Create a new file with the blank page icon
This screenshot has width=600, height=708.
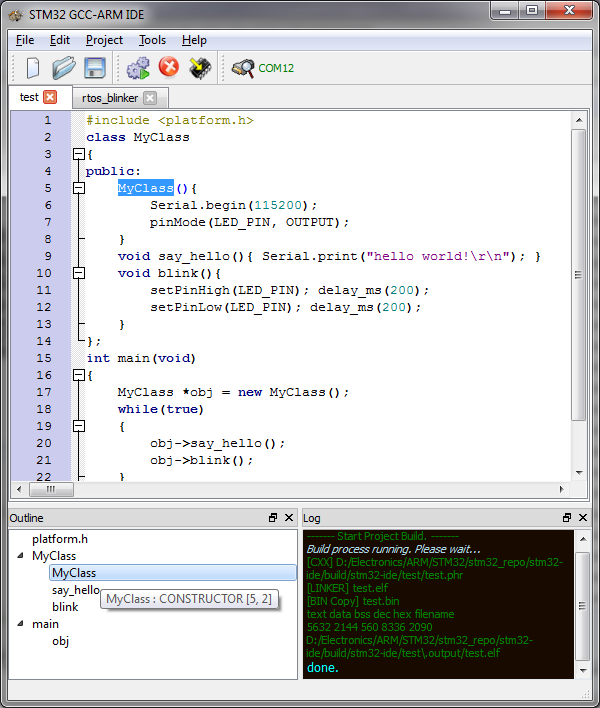click(x=33, y=68)
